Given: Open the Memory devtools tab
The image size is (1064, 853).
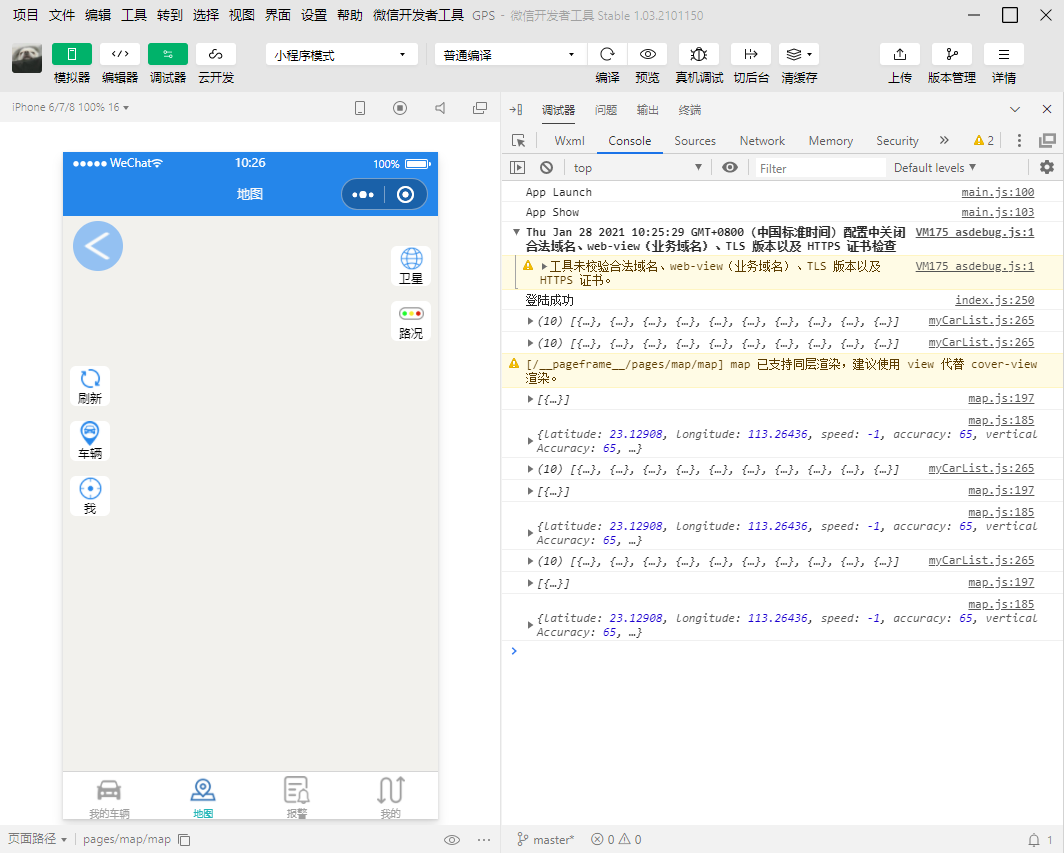Looking at the screenshot, I should pos(831,140).
